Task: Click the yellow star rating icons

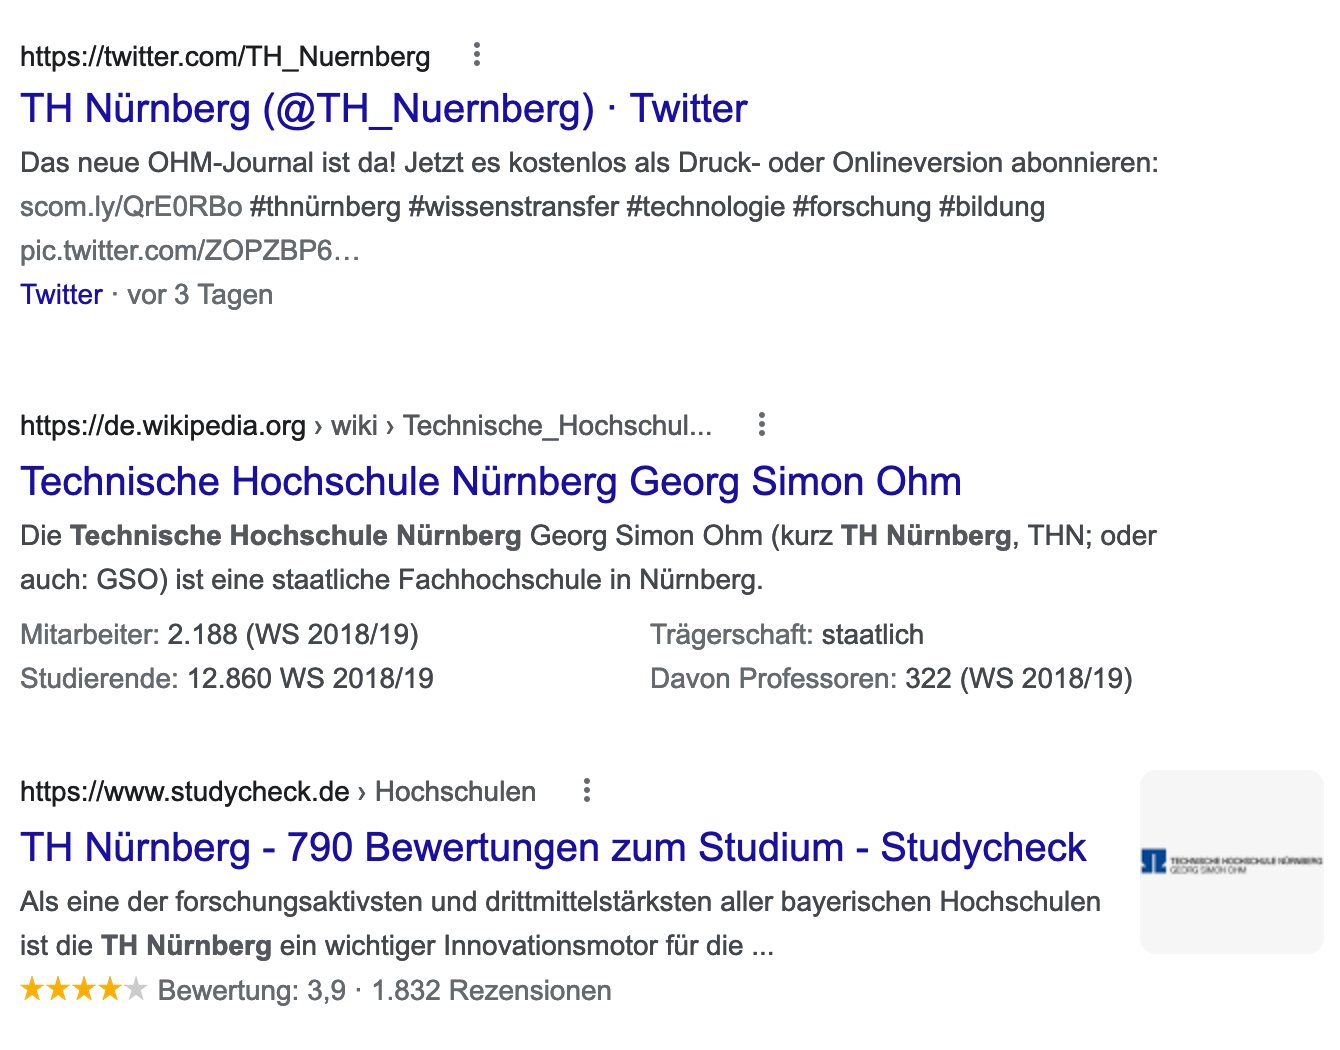Action: 84,990
